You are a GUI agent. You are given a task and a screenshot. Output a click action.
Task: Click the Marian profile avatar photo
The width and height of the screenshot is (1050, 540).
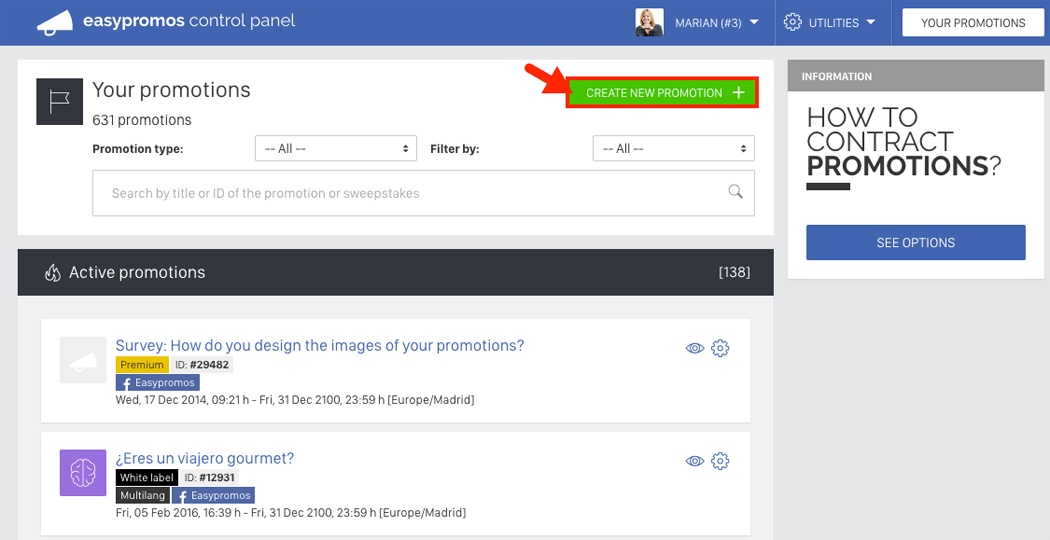point(649,22)
